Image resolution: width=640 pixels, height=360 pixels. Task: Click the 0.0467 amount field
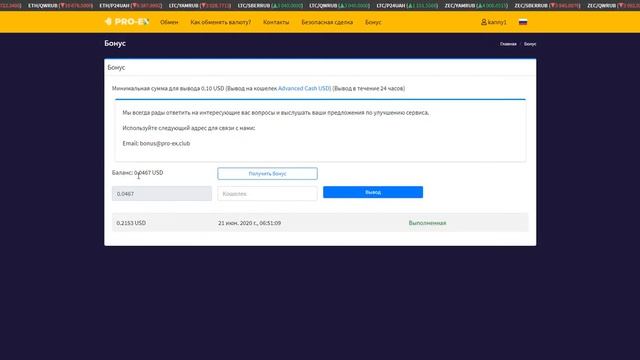162,194
